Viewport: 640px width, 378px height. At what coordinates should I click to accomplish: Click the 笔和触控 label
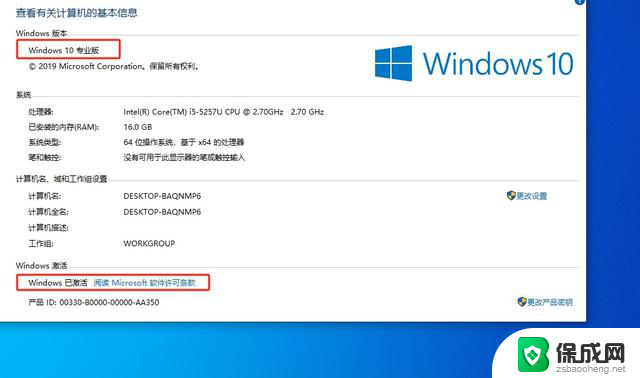pos(44,157)
